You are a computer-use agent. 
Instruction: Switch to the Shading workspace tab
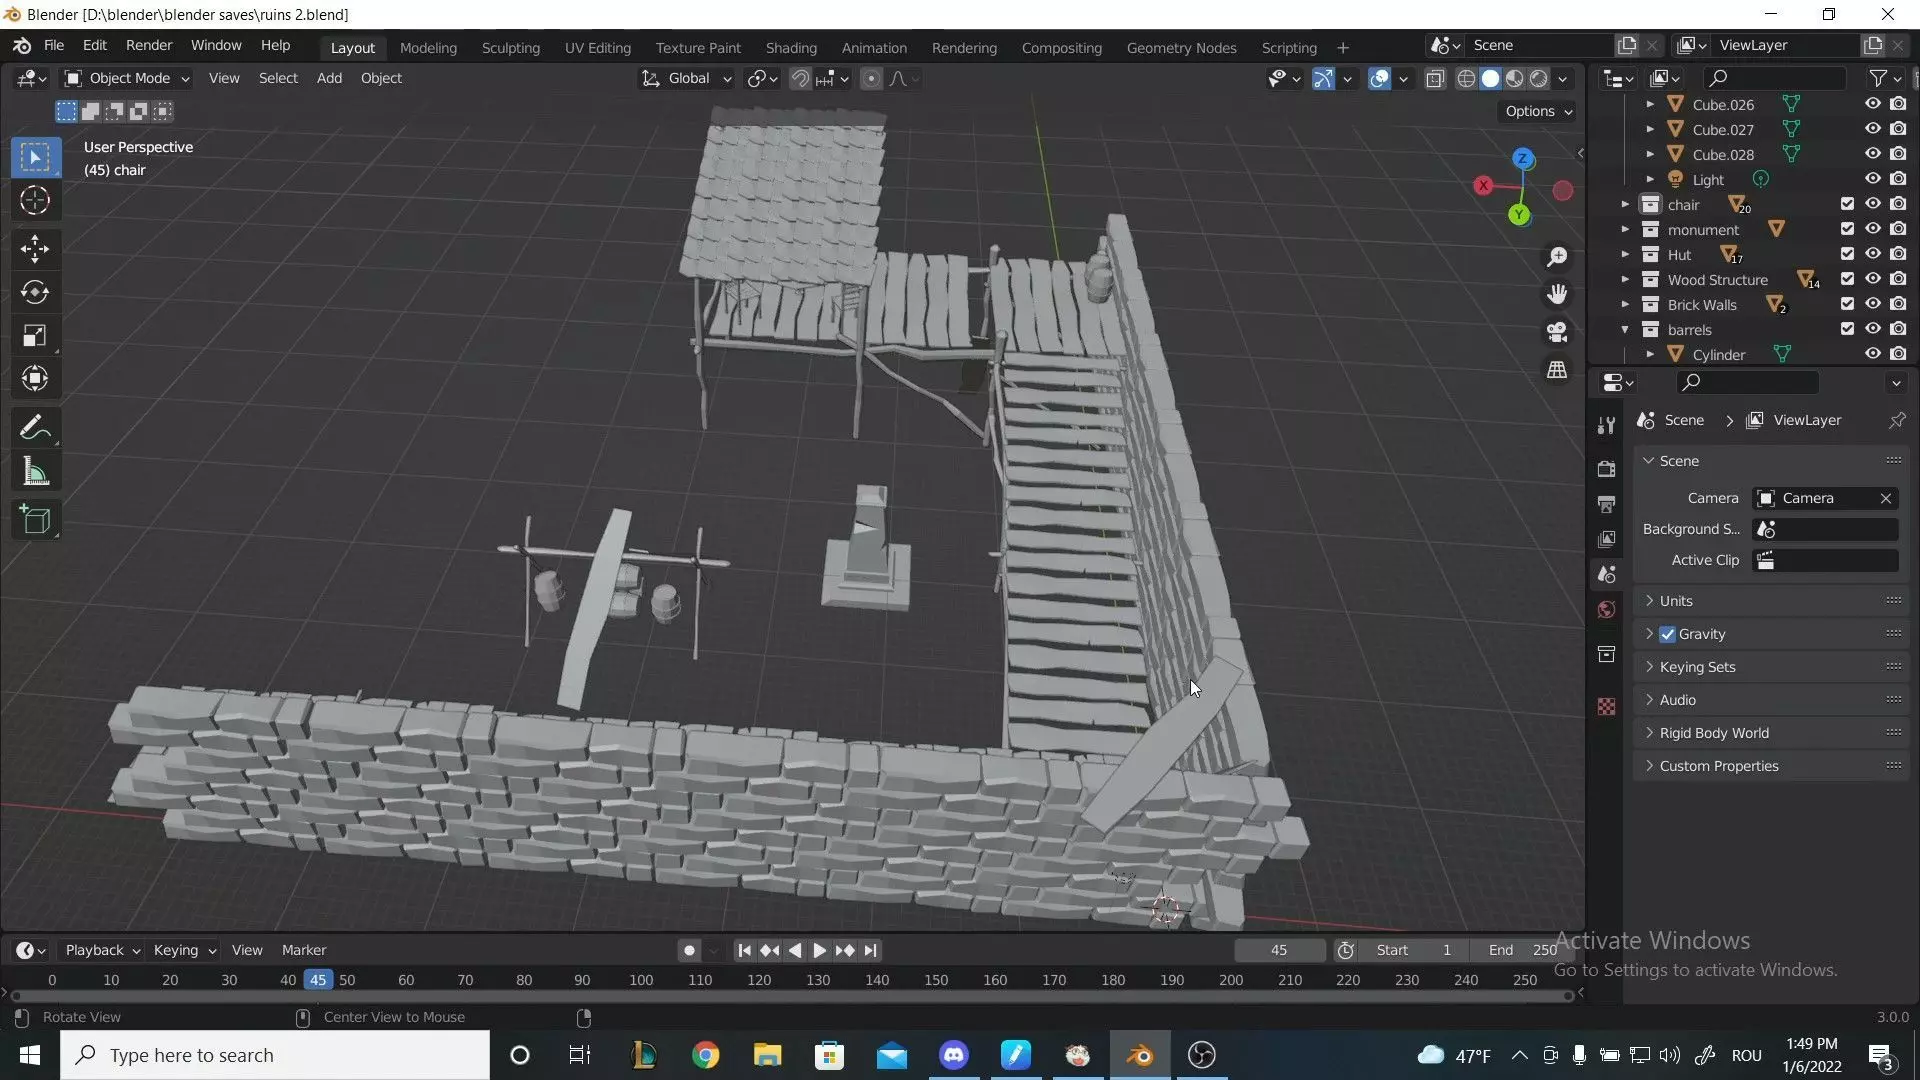click(x=791, y=47)
